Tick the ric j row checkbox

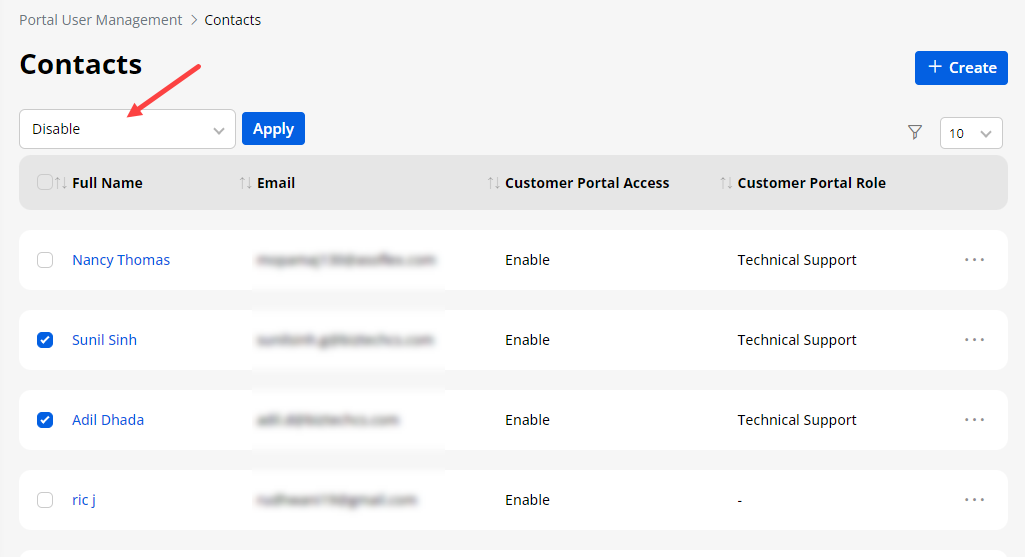click(45, 500)
